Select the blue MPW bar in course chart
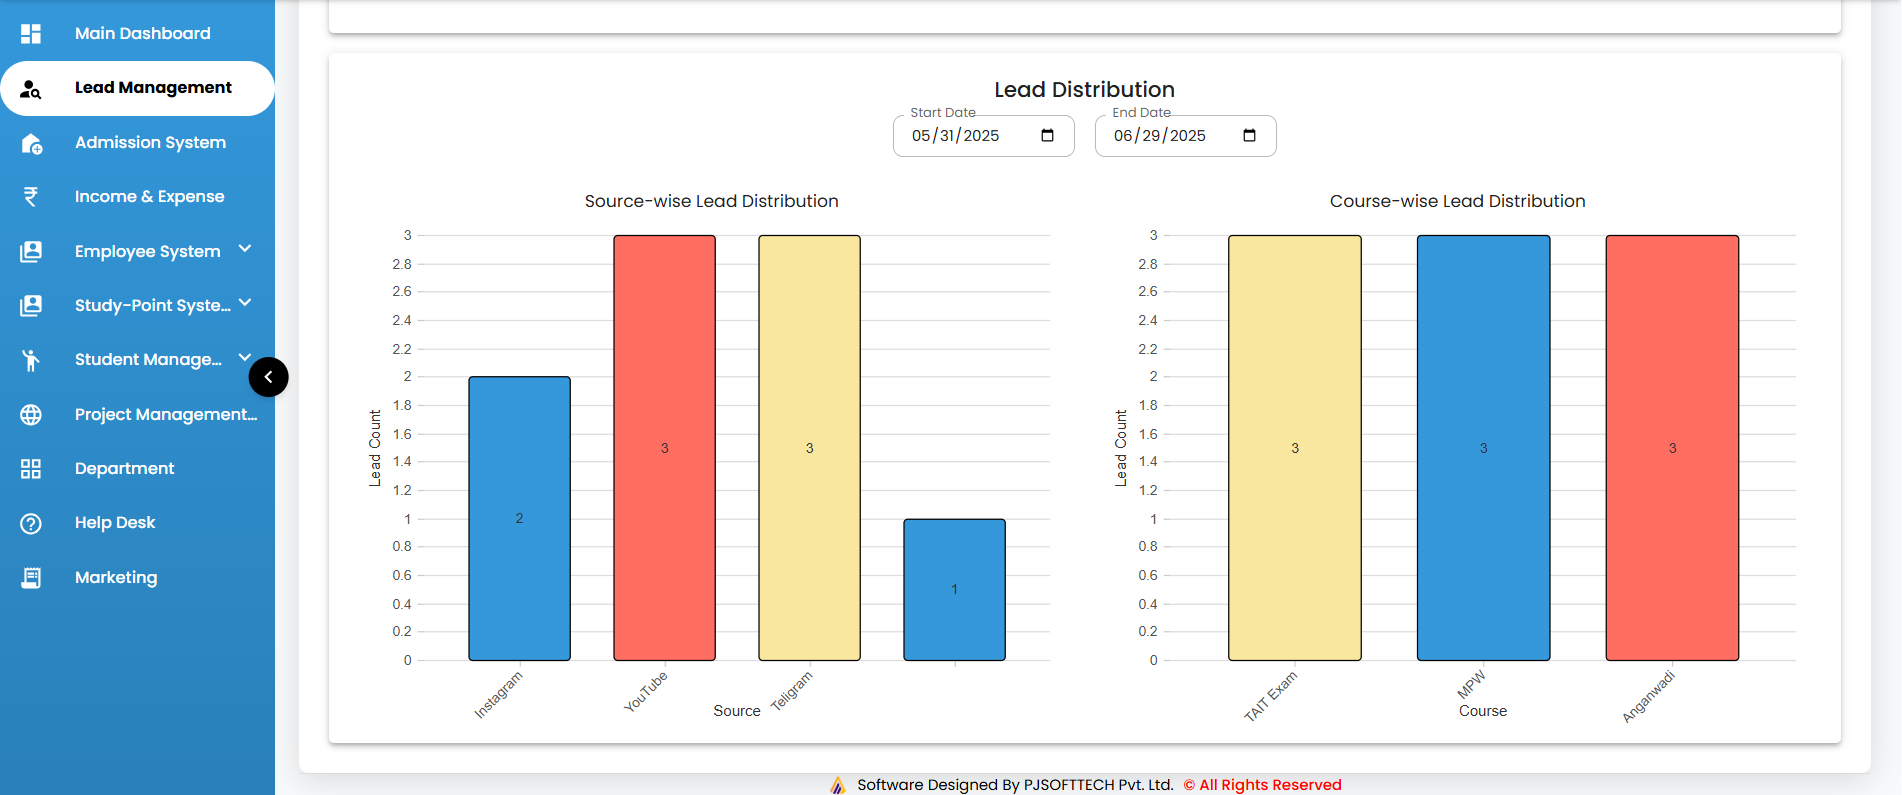 (x=1483, y=447)
